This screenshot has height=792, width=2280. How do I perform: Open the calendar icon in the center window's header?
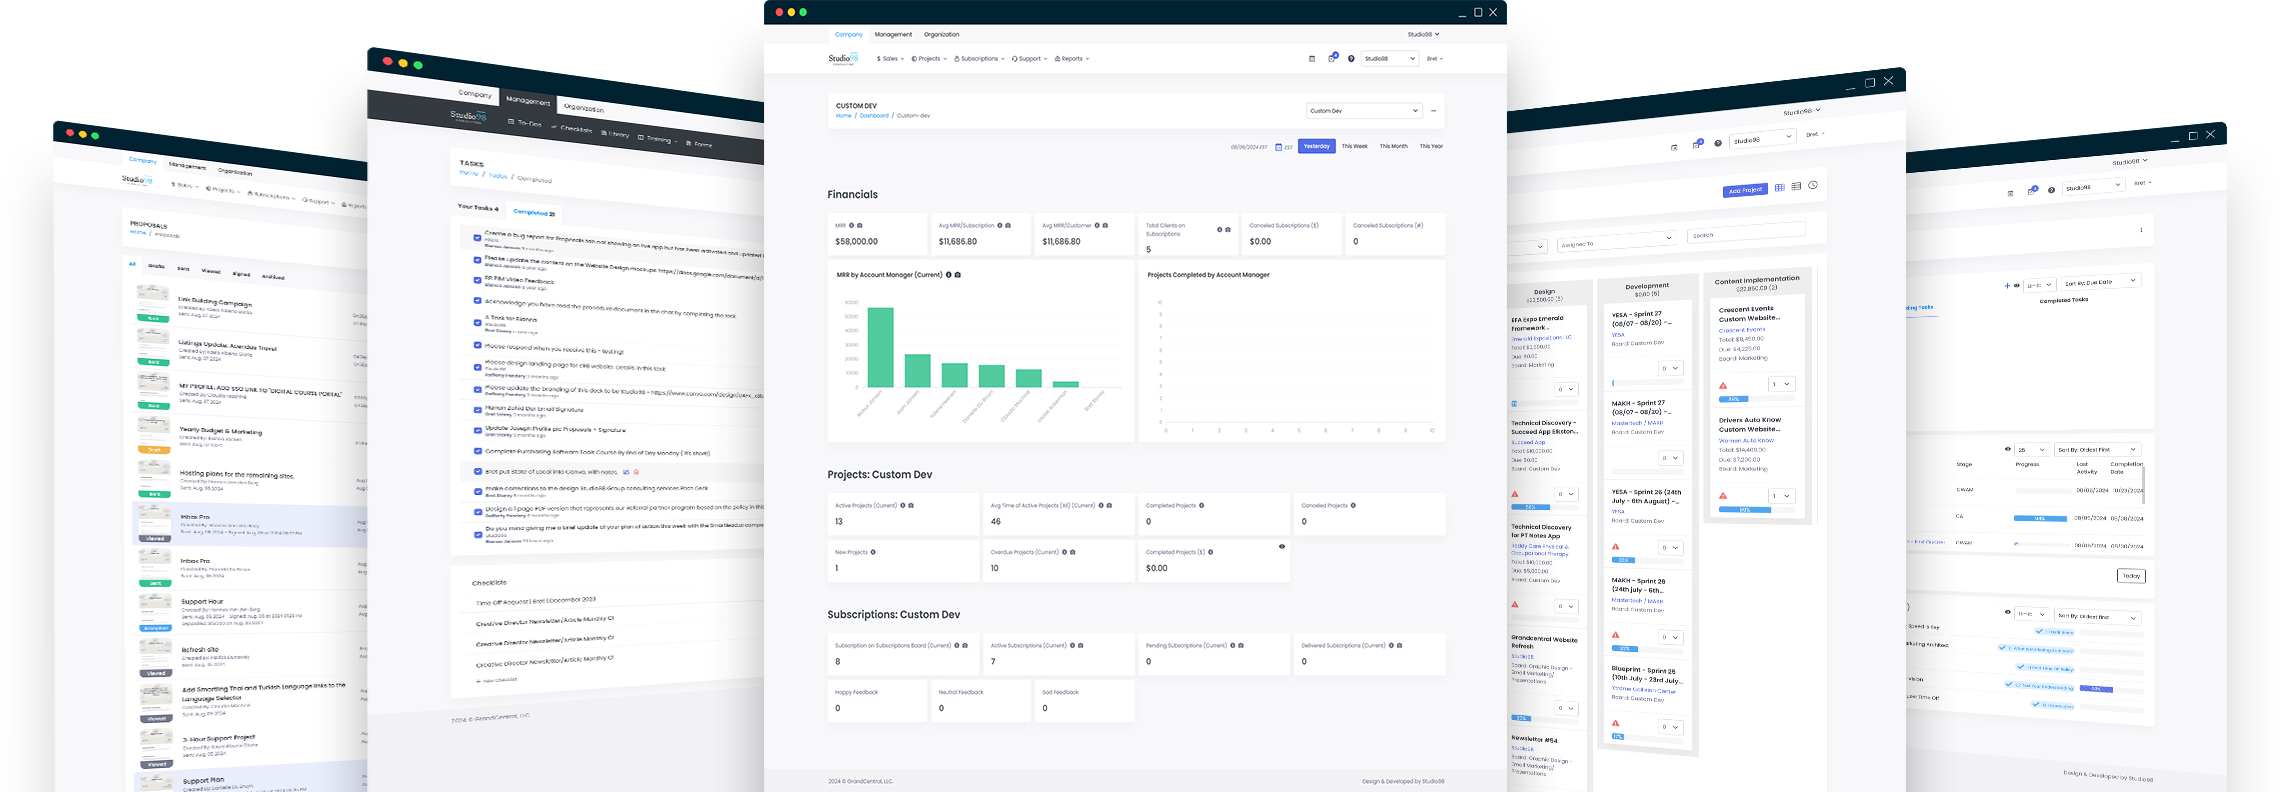click(1312, 59)
